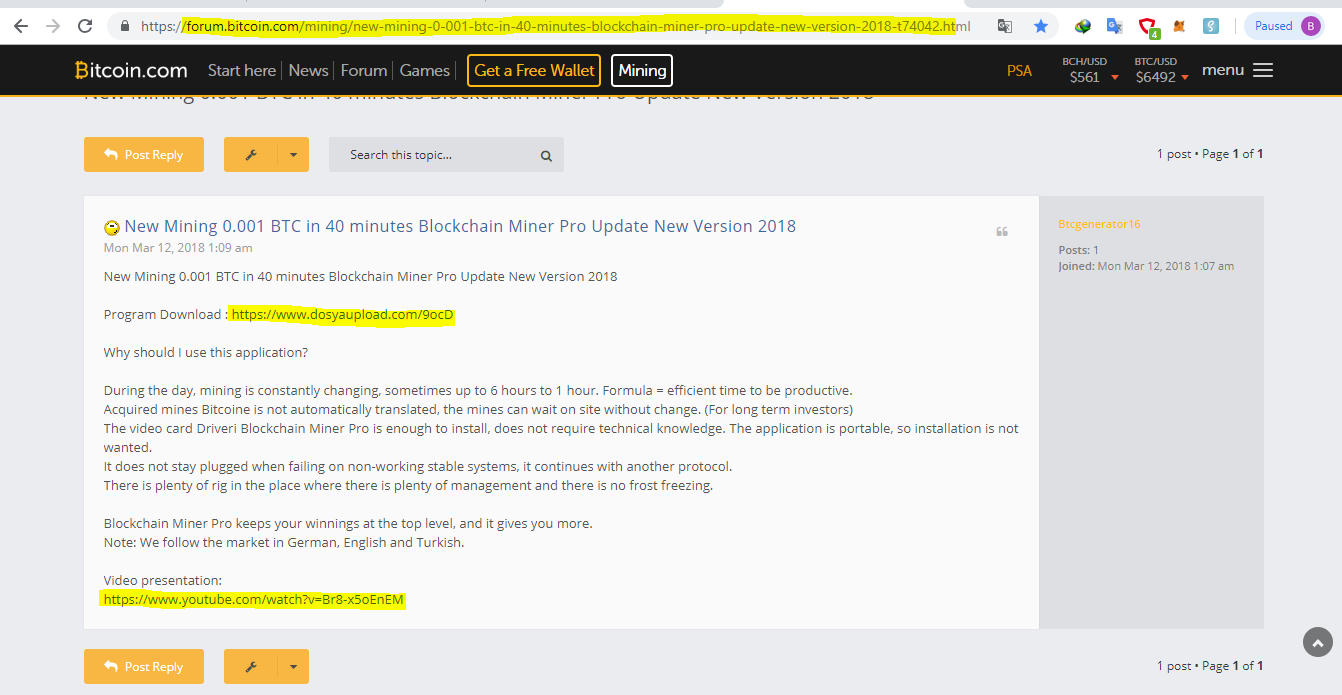
Task: Quote the post with the quote icon
Action: tap(1002, 232)
